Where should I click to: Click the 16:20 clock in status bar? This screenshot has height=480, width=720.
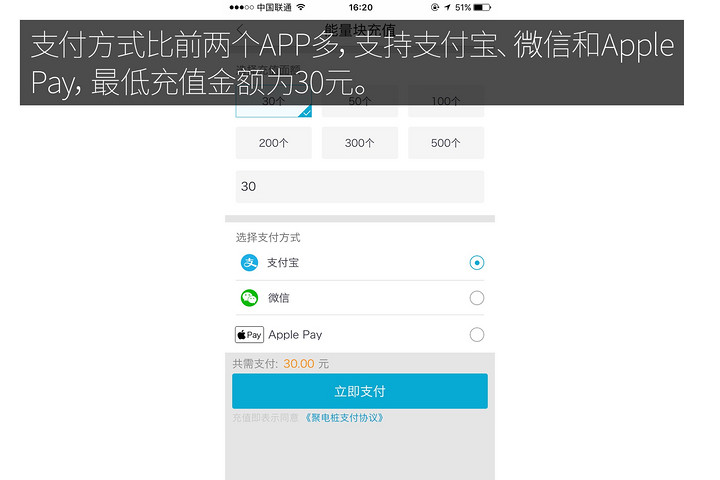360,7
